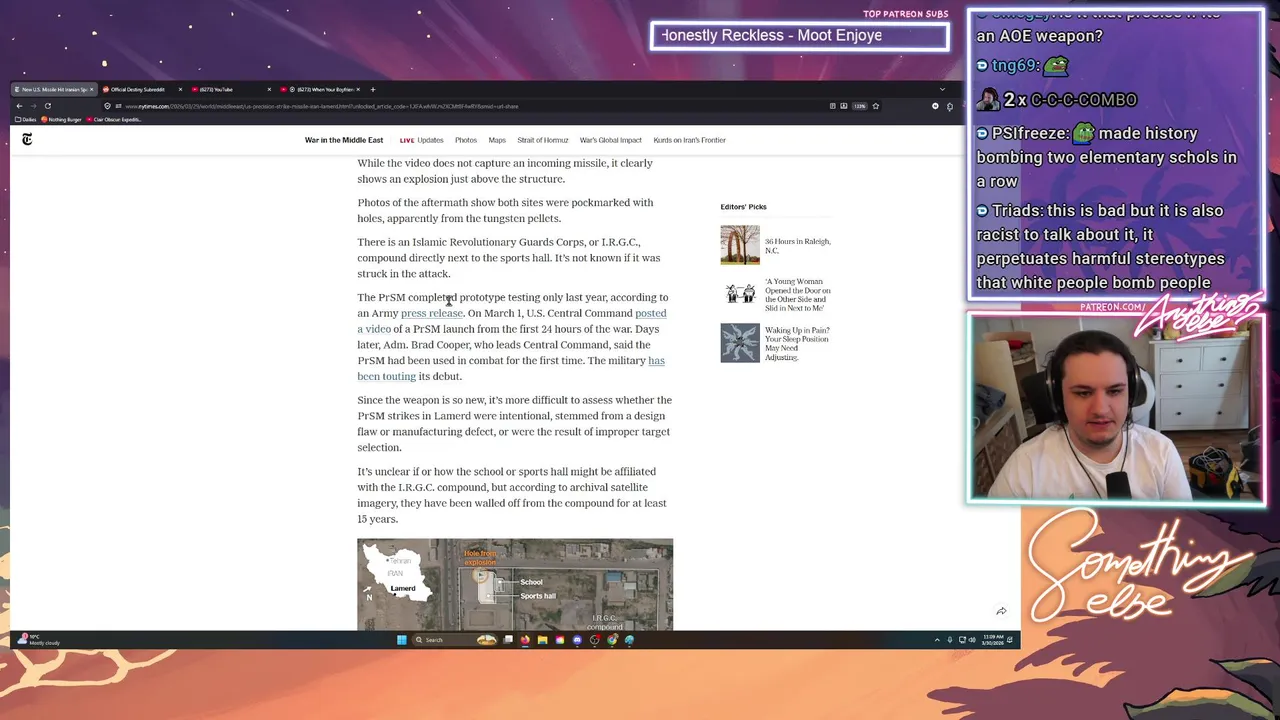Open '36 Hours in Raleigh, N.C.' article
The height and width of the screenshot is (720, 1280).
point(798,246)
